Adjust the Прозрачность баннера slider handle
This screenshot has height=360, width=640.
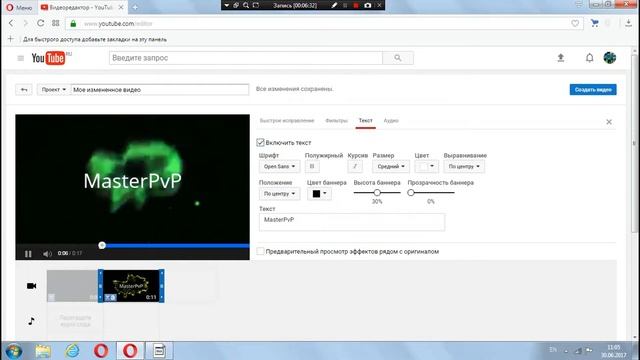point(411,192)
